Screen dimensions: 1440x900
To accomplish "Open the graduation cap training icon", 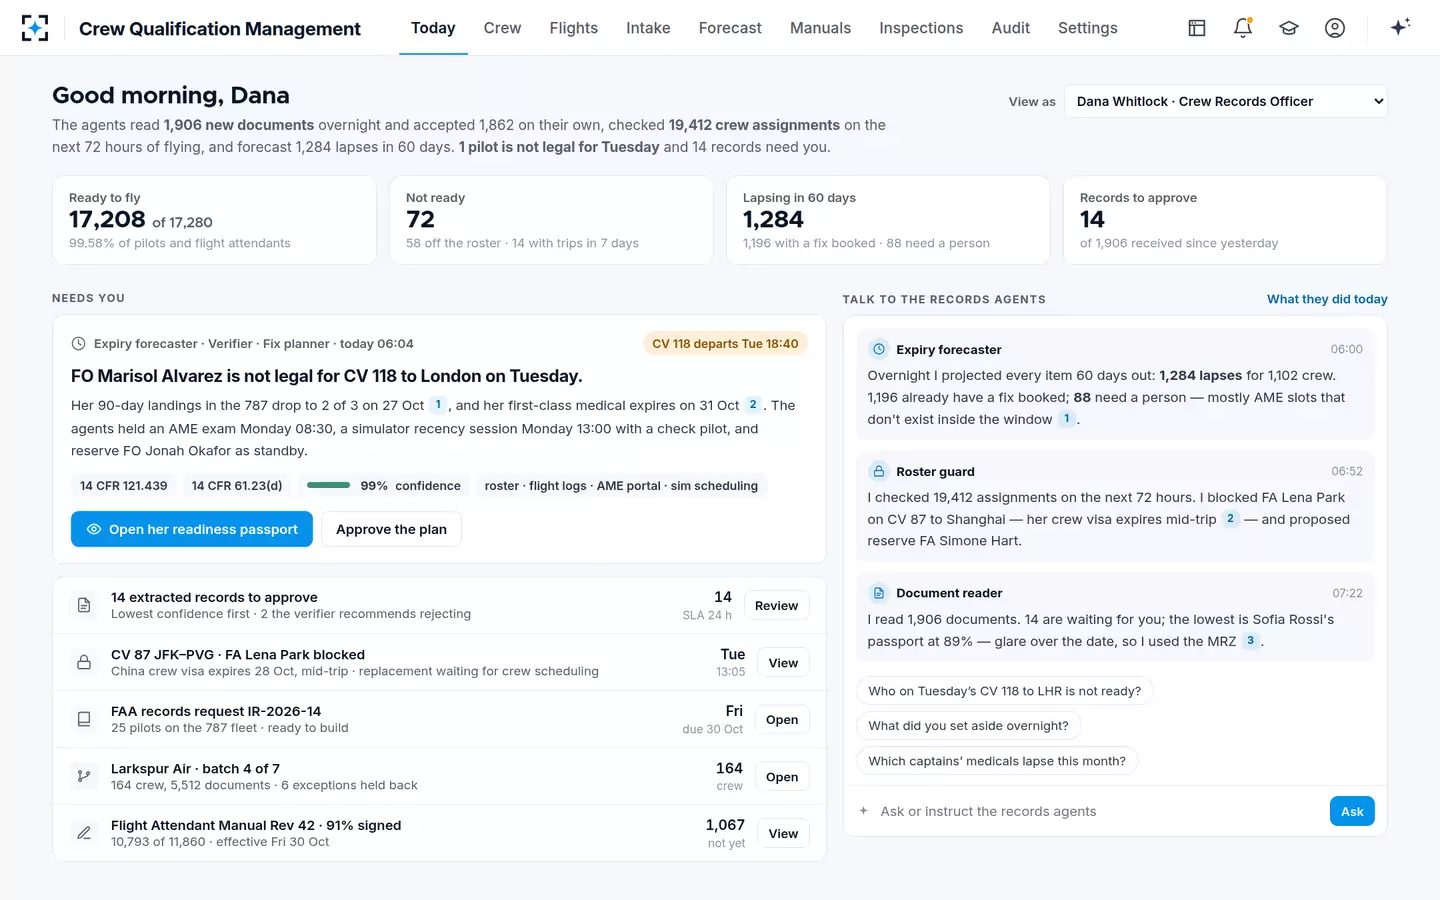I will (x=1289, y=28).
